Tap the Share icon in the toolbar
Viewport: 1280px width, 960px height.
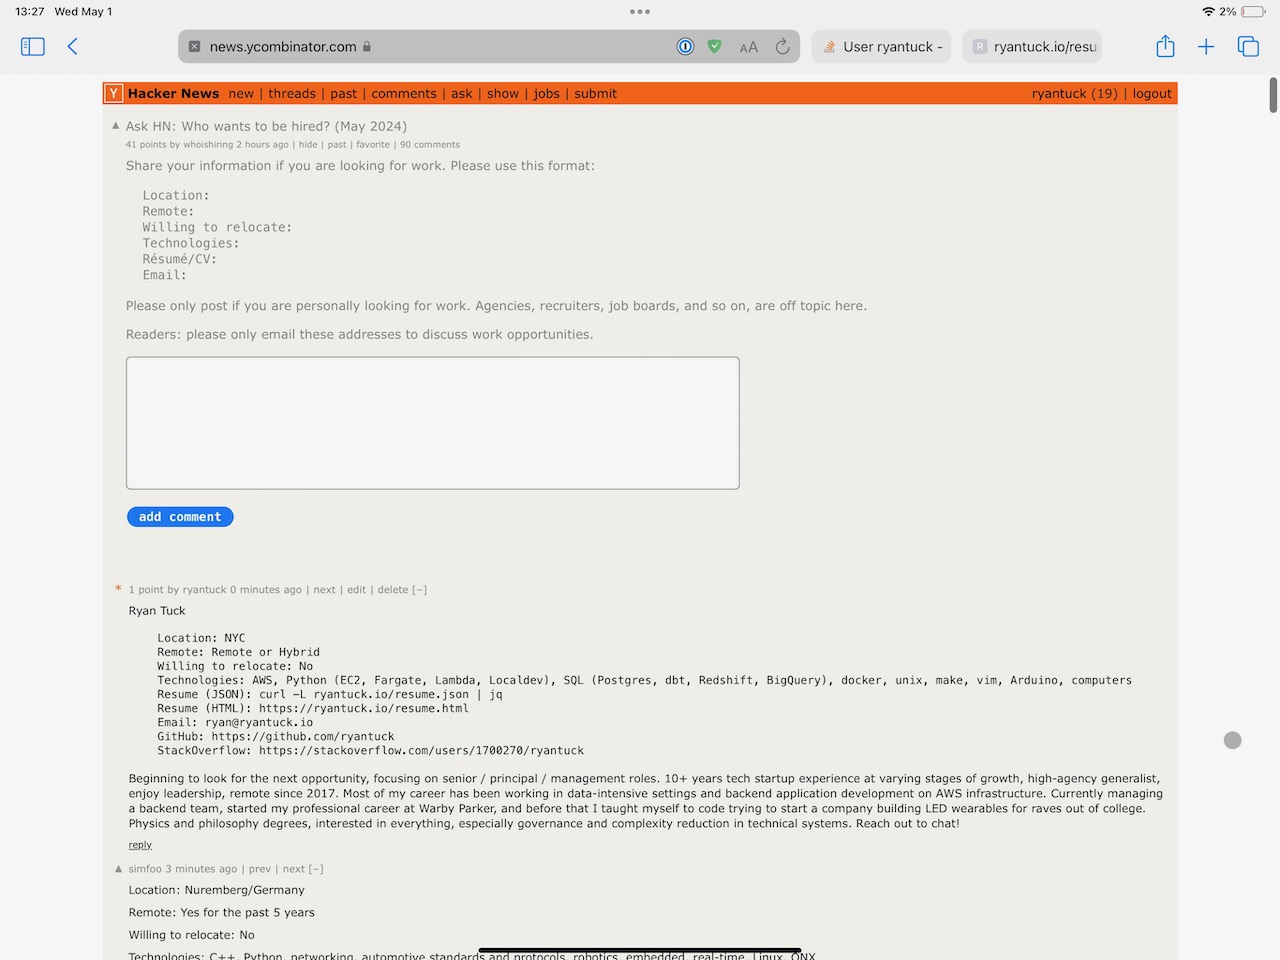click(x=1165, y=46)
